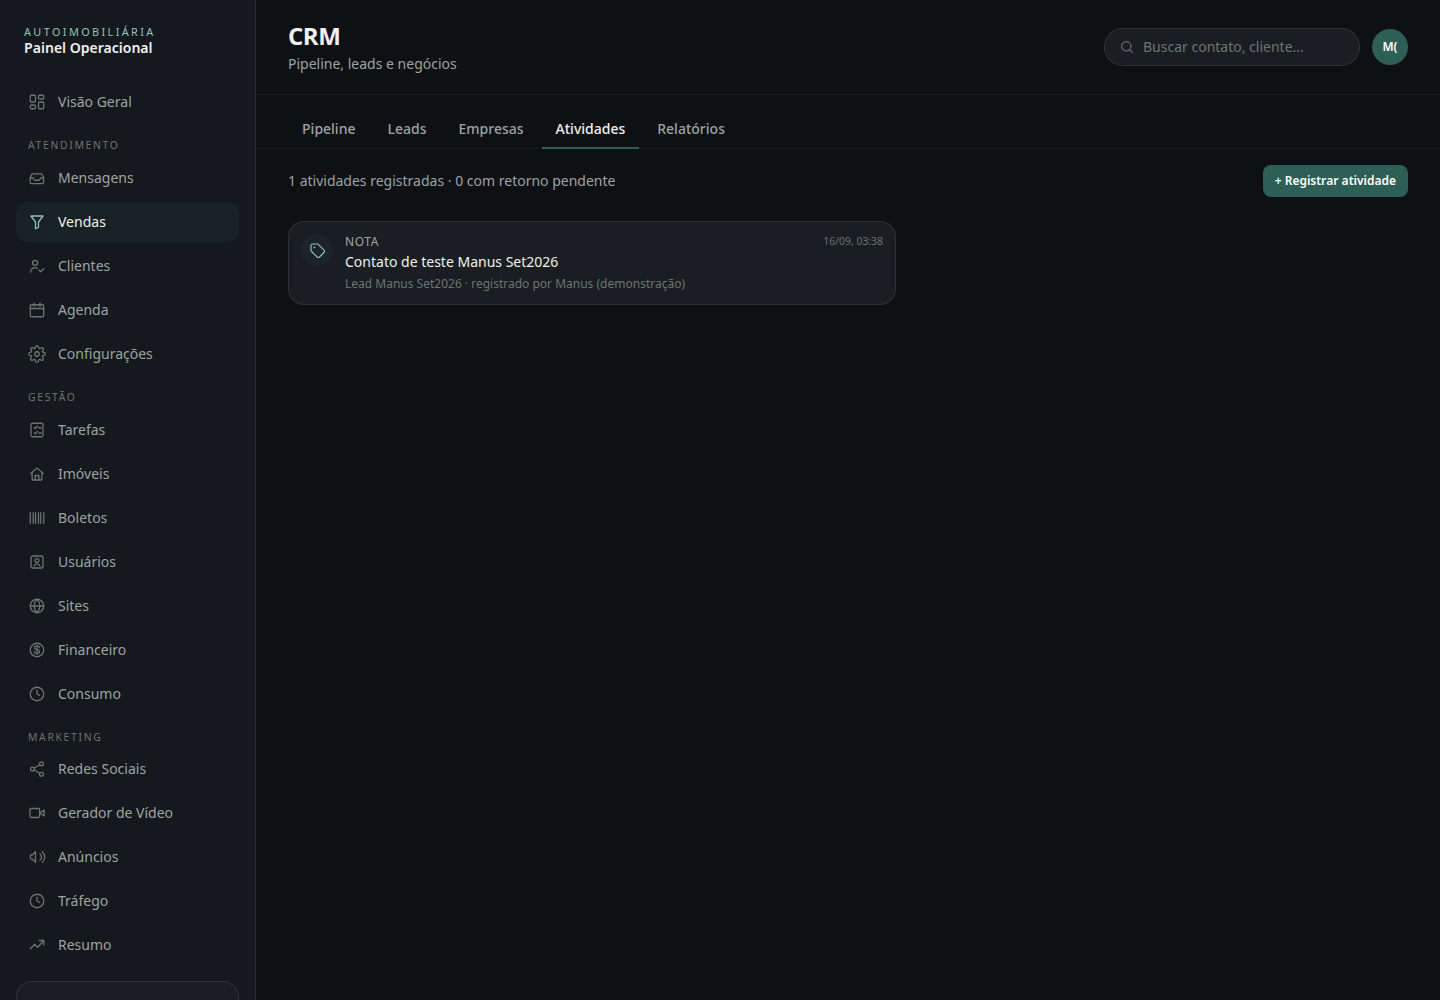Image resolution: width=1440 pixels, height=1000 pixels.
Task: Click the CRM page heading
Action: click(314, 37)
